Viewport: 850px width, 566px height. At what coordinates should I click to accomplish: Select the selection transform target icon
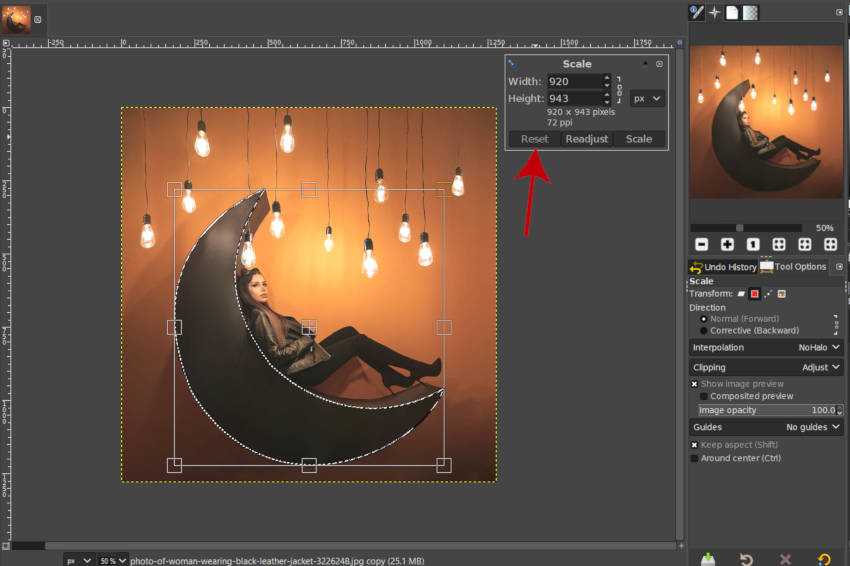pos(754,294)
